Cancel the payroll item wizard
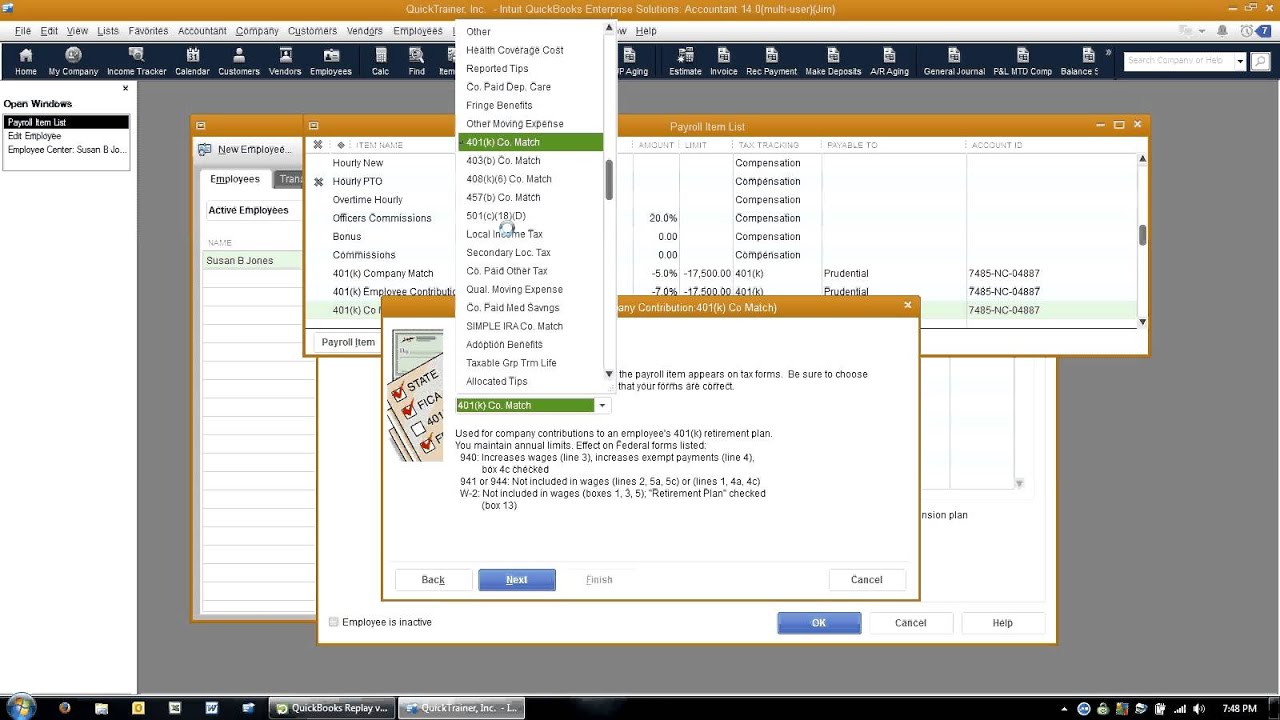This screenshot has height=720, width=1280. point(867,580)
